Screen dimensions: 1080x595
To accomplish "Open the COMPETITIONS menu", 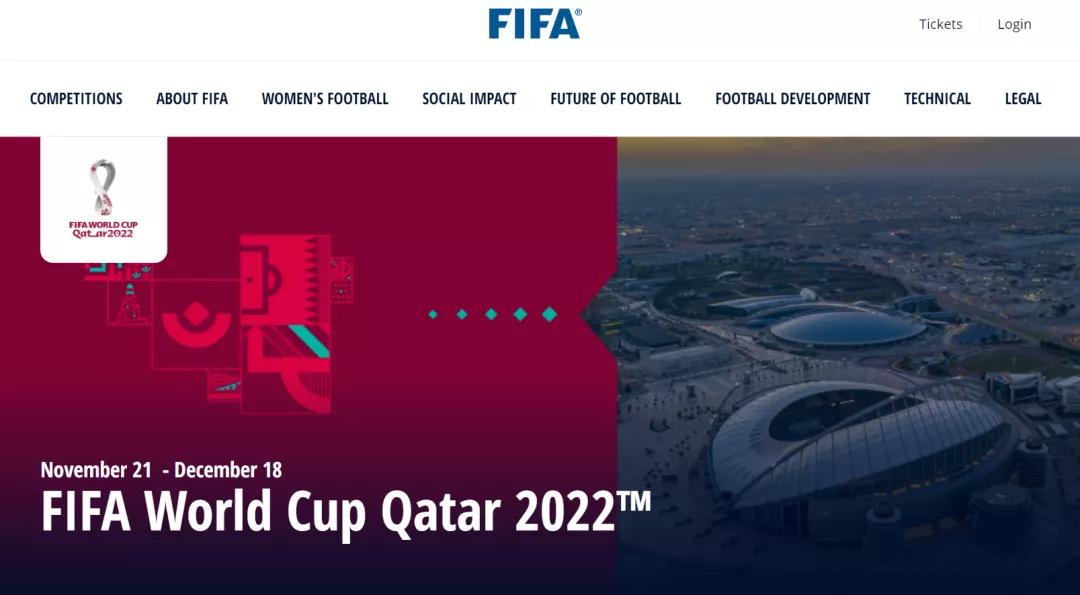I will [76, 98].
